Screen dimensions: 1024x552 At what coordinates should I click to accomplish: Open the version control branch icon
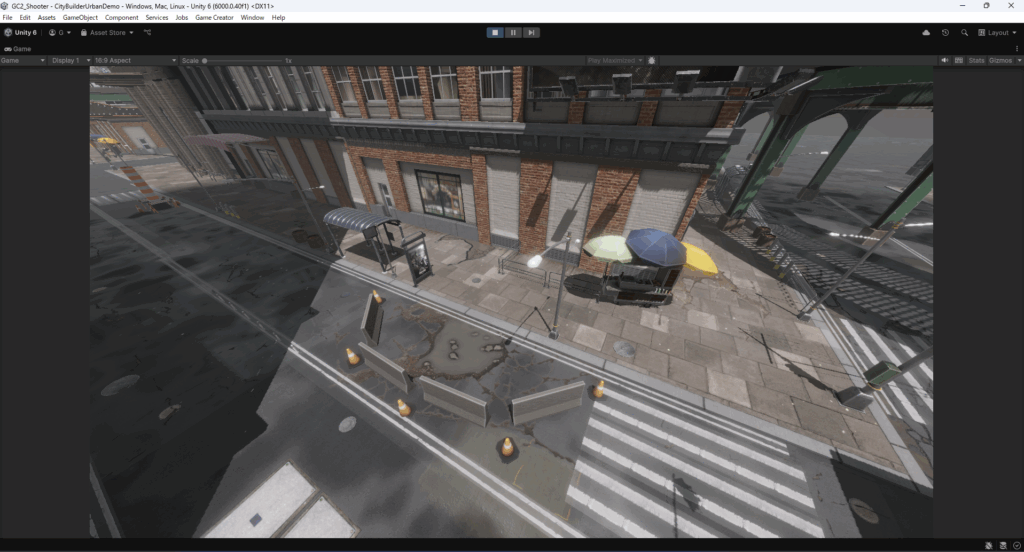tap(148, 32)
